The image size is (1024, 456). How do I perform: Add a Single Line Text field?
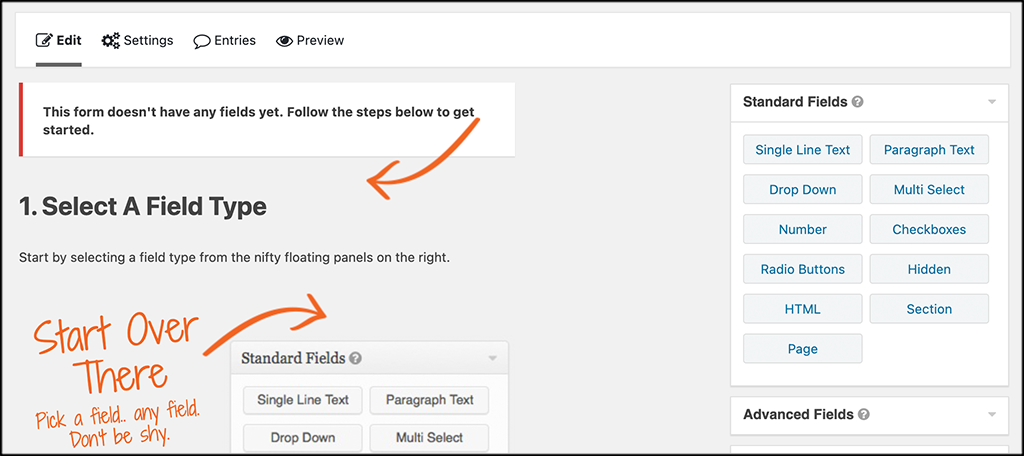click(x=803, y=150)
